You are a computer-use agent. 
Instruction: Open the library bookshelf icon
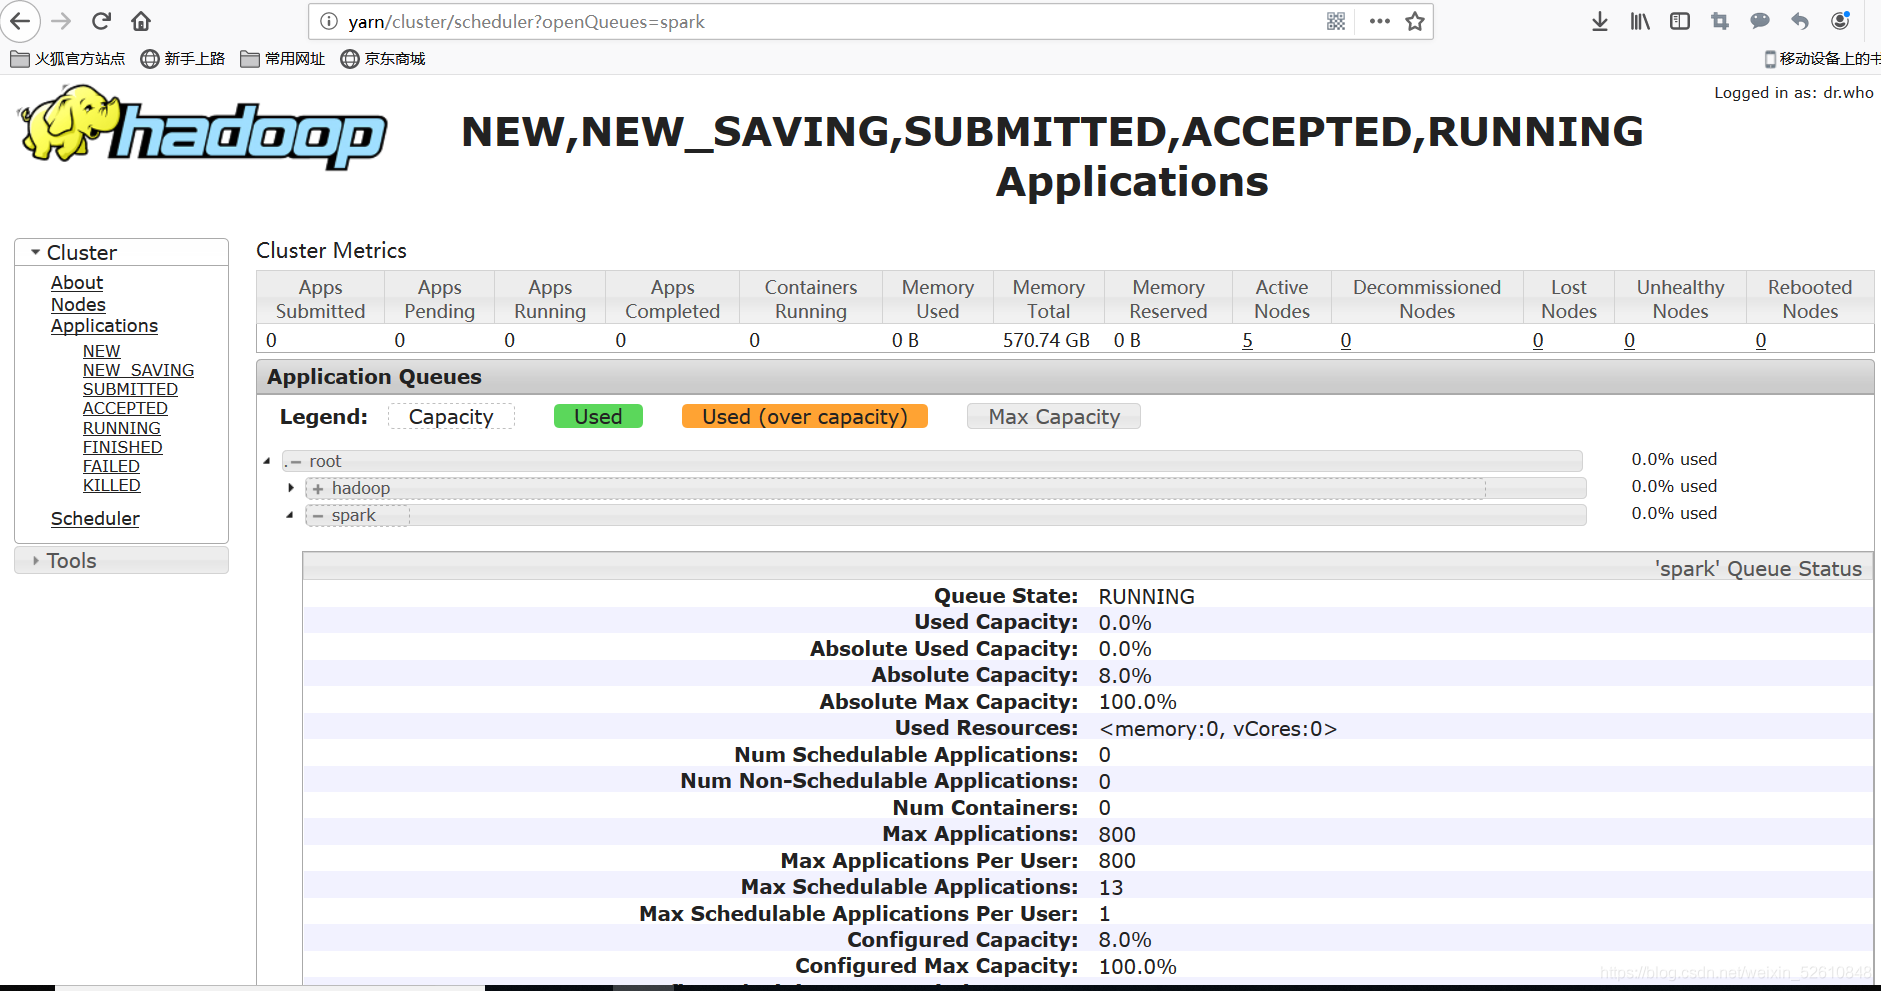click(x=1640, y=21)
